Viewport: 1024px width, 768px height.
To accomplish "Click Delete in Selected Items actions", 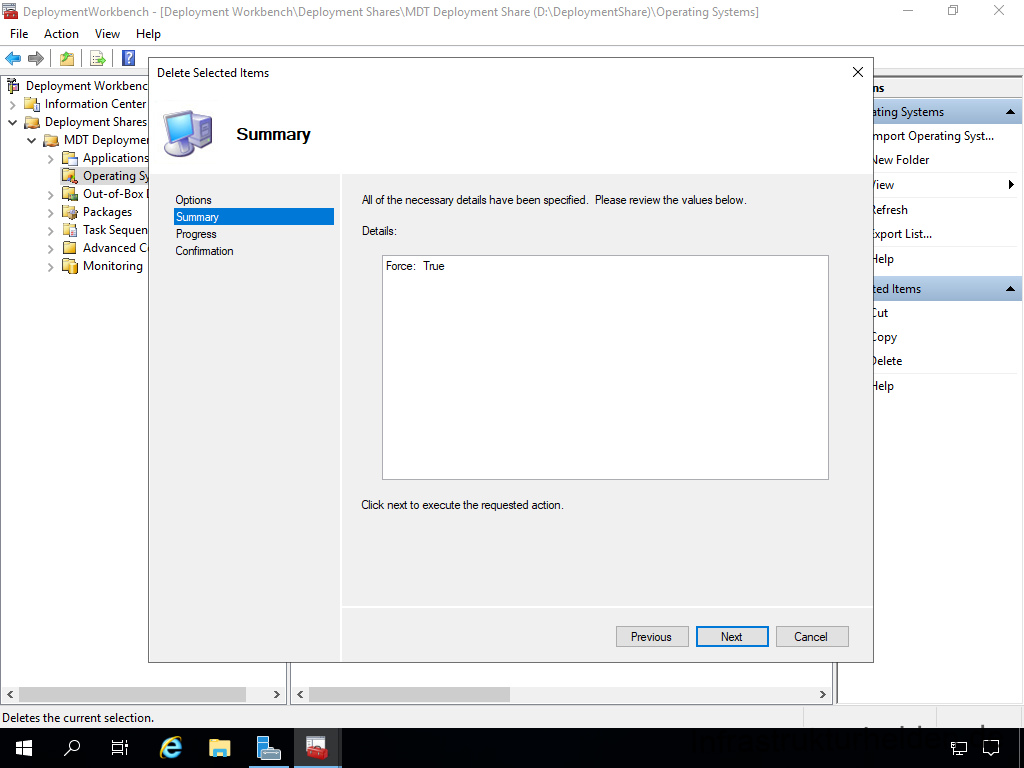I will pyautogui.click(x=888, y=361).
